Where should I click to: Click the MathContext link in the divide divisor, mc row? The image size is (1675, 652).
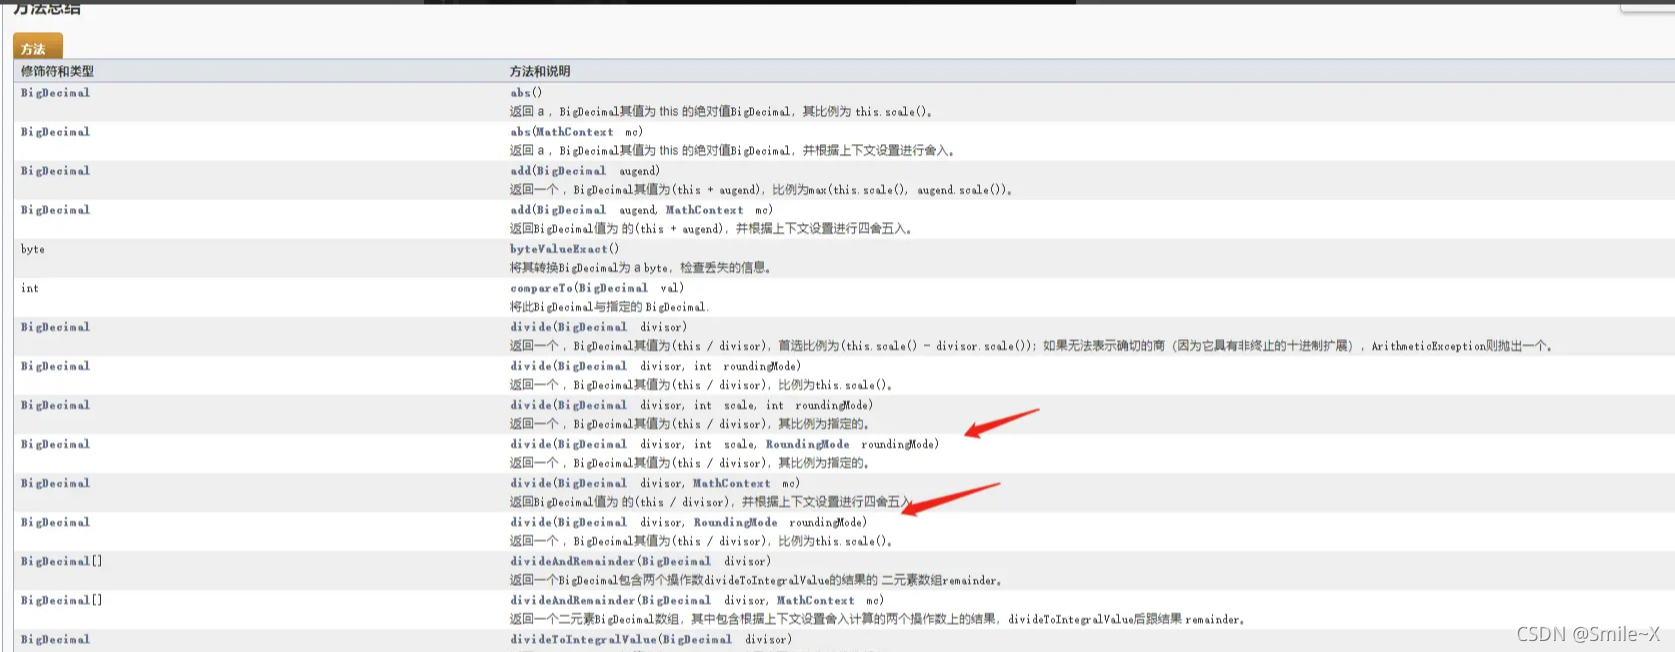point(732,482)
